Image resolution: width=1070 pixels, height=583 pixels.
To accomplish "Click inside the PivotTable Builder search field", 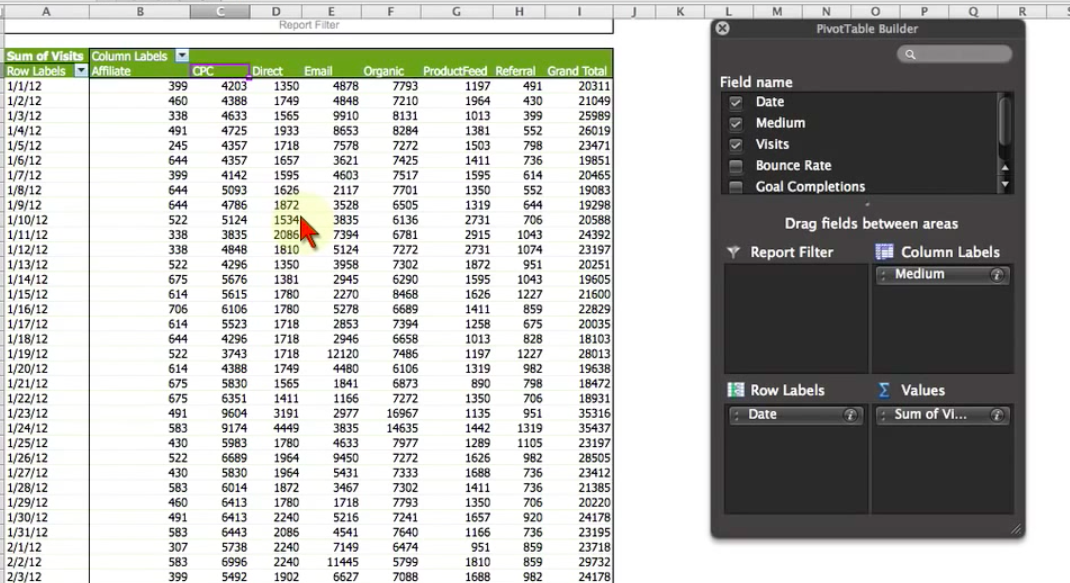I will [955, 54].
